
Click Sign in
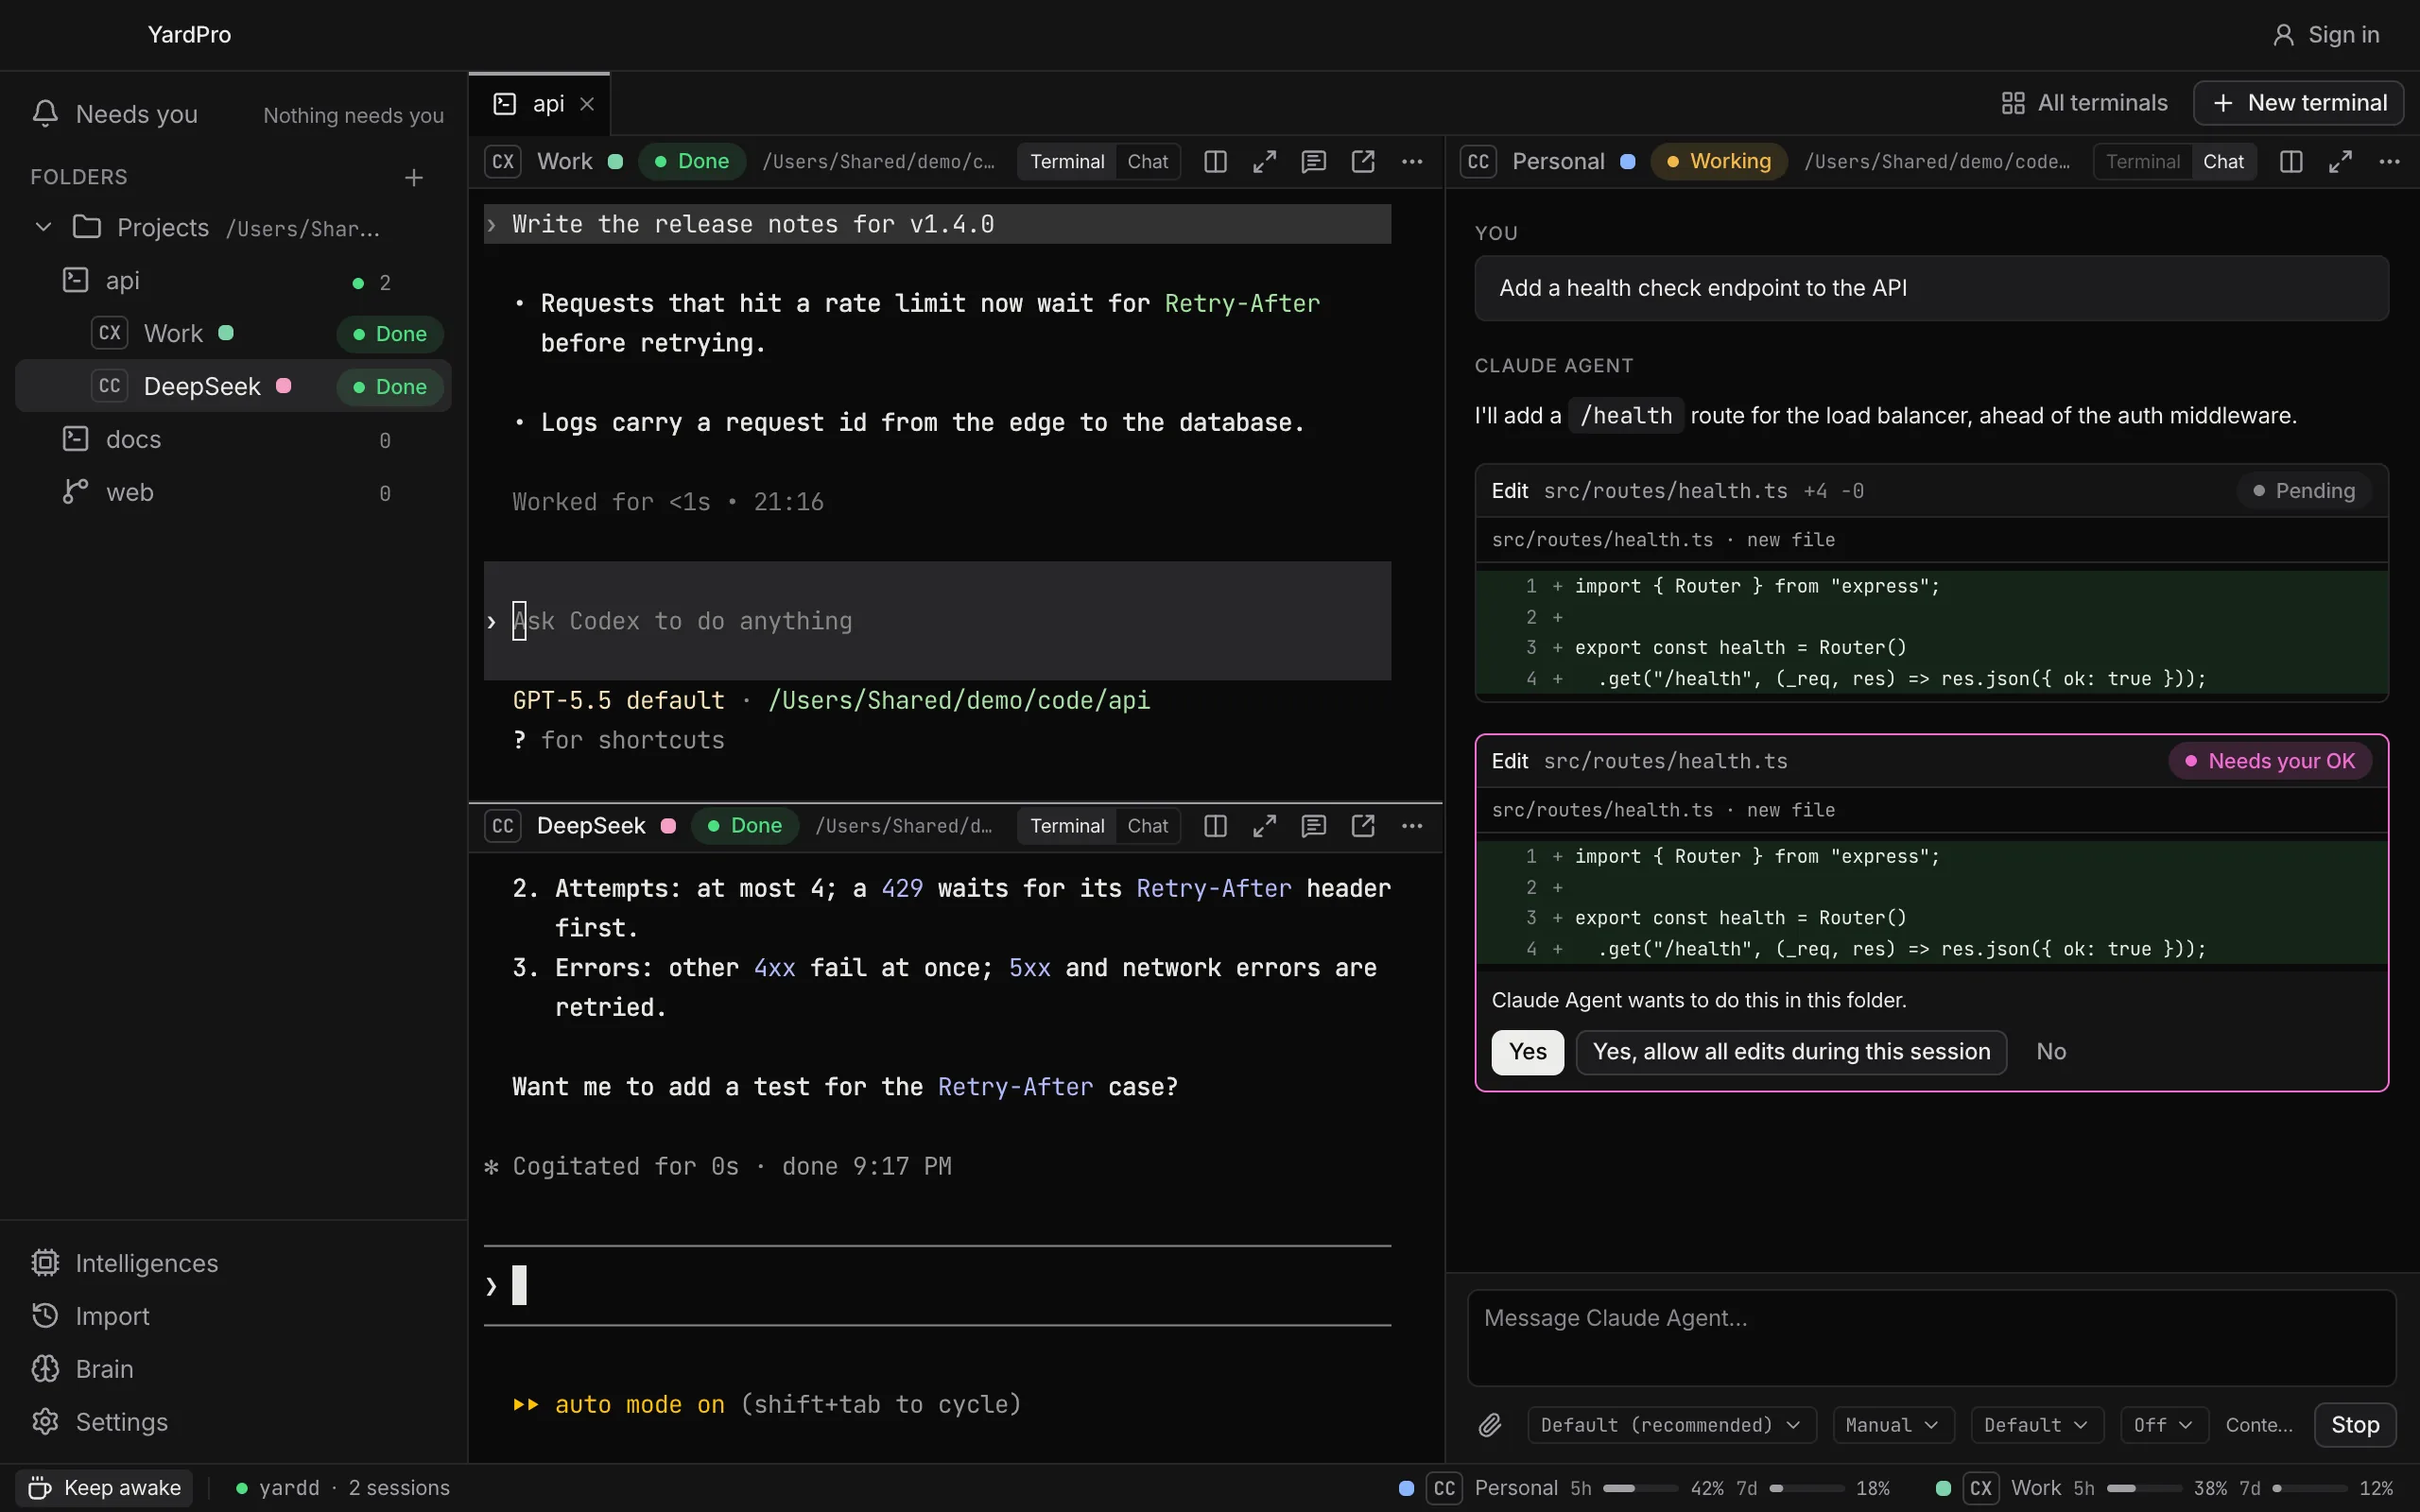pyautogui.click(x=2325, y=35)
